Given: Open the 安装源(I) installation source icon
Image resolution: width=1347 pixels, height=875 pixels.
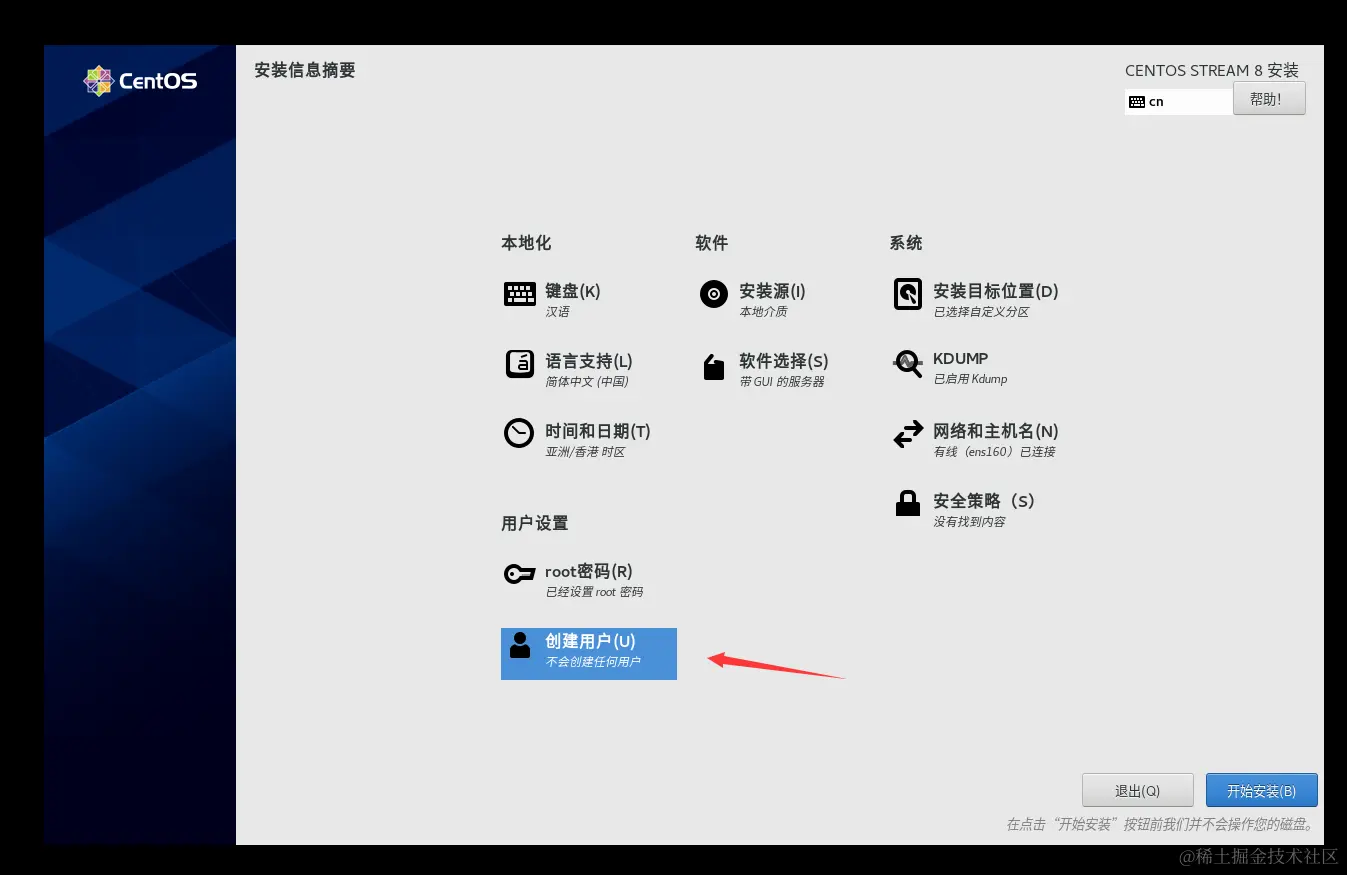Looking at the screenshot, I should [713, 293].
